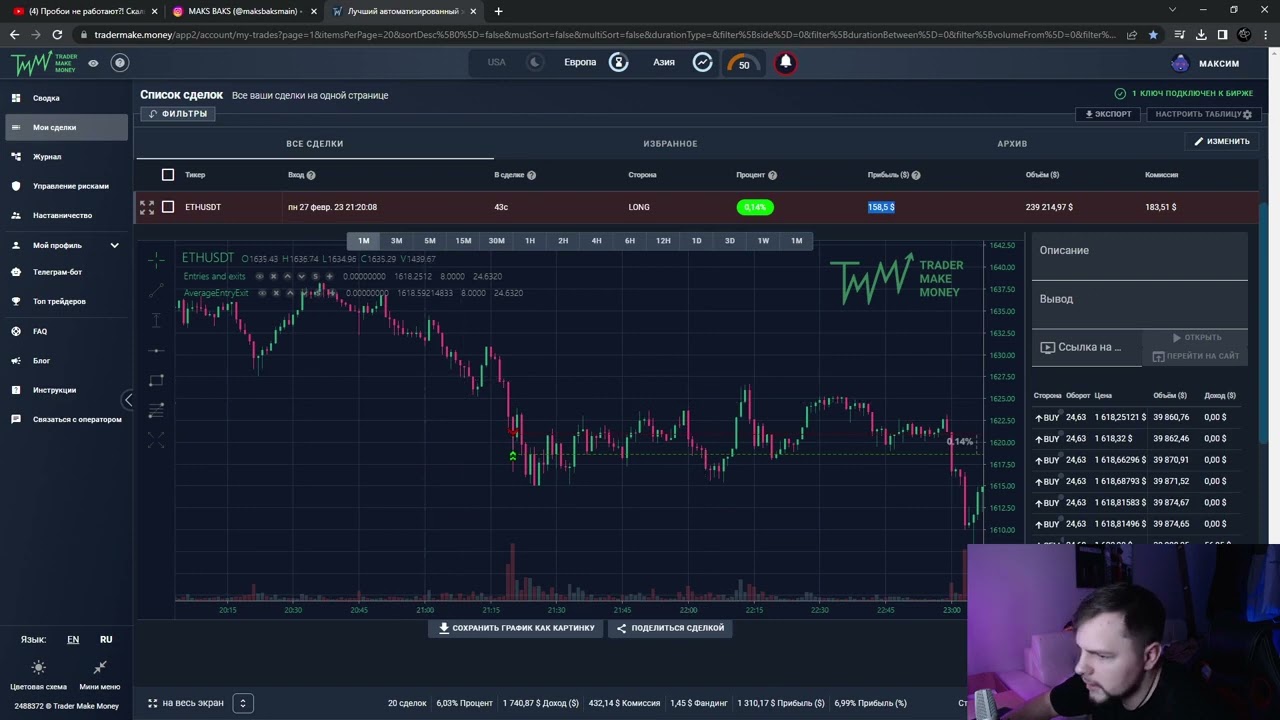This screenshot has width=1280, height=720.
Task: Click the ЭКСПОРТ button
Action: [1108, 114]
